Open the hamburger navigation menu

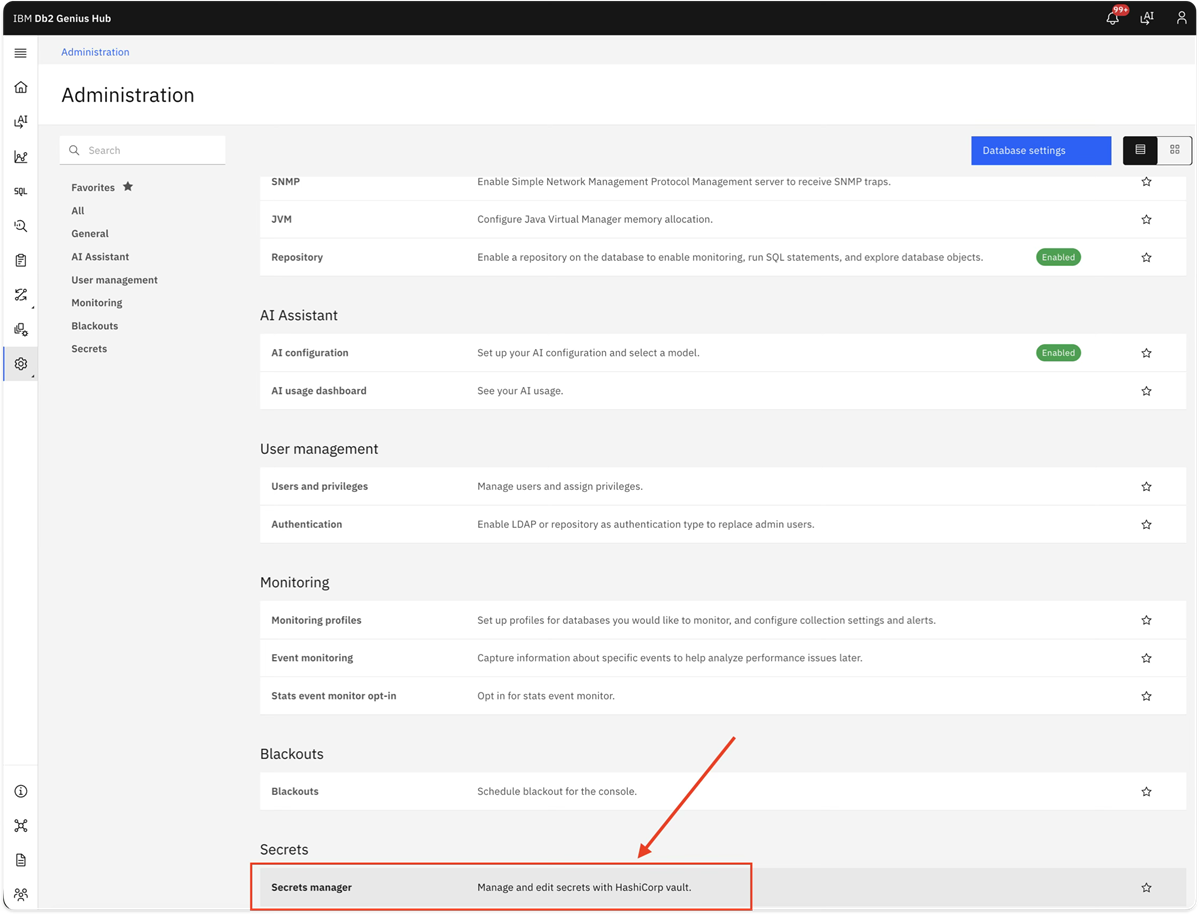[20, 53]
